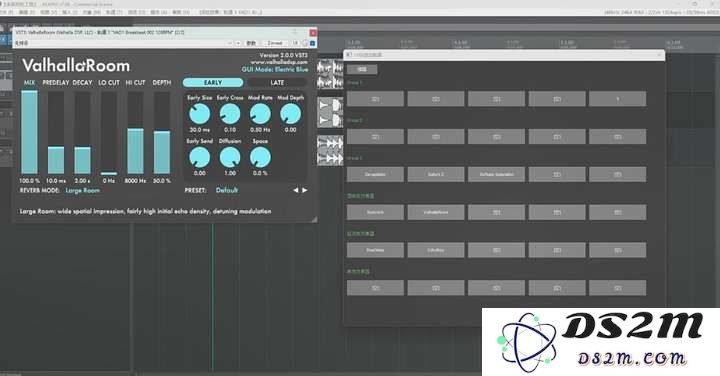This screenshot has width=720, height=376.
Task: Click the HI CUT slider bar
Action: (x=135, y=133)
